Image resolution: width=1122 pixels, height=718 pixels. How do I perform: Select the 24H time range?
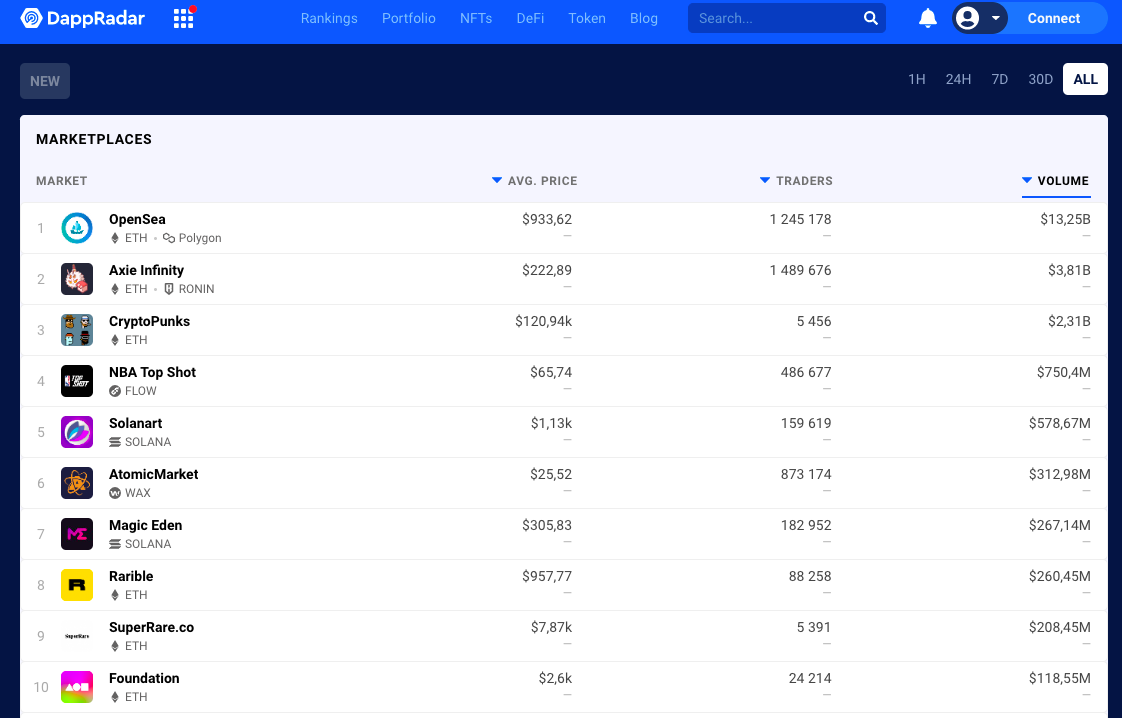coord(958,79)
